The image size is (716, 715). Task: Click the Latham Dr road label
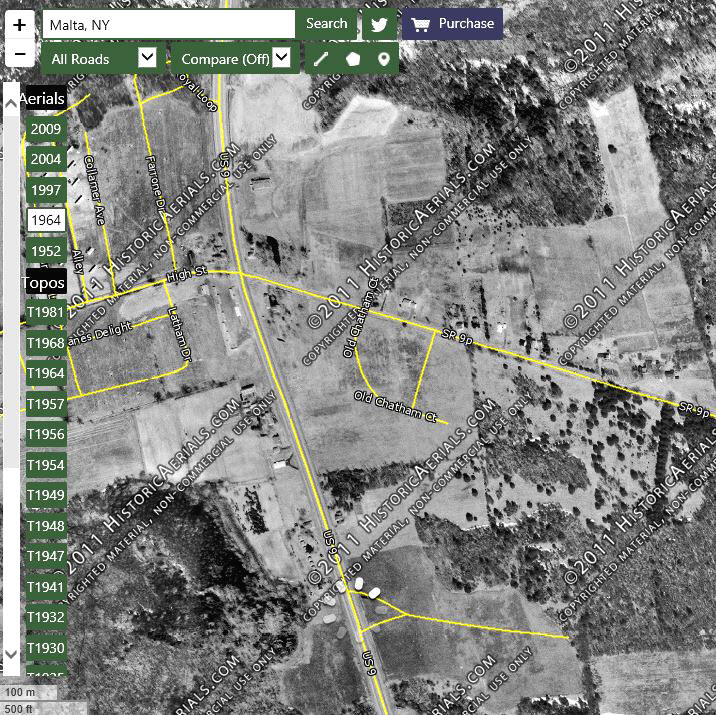pyautogui.click(x=179, y=335)
